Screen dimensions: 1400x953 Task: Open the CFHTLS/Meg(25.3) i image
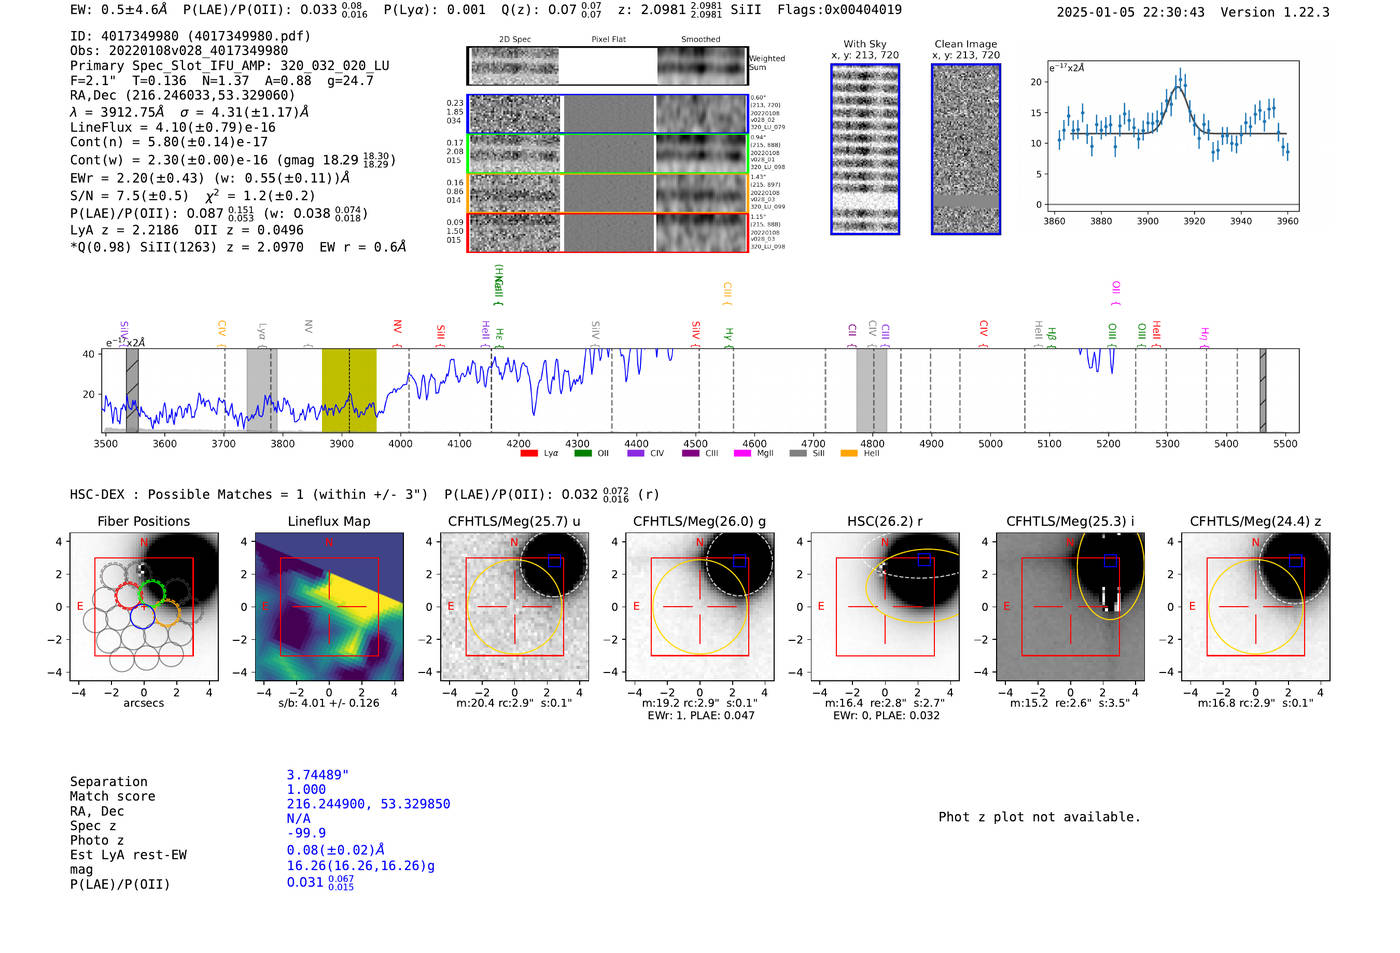pos(1070,607)
